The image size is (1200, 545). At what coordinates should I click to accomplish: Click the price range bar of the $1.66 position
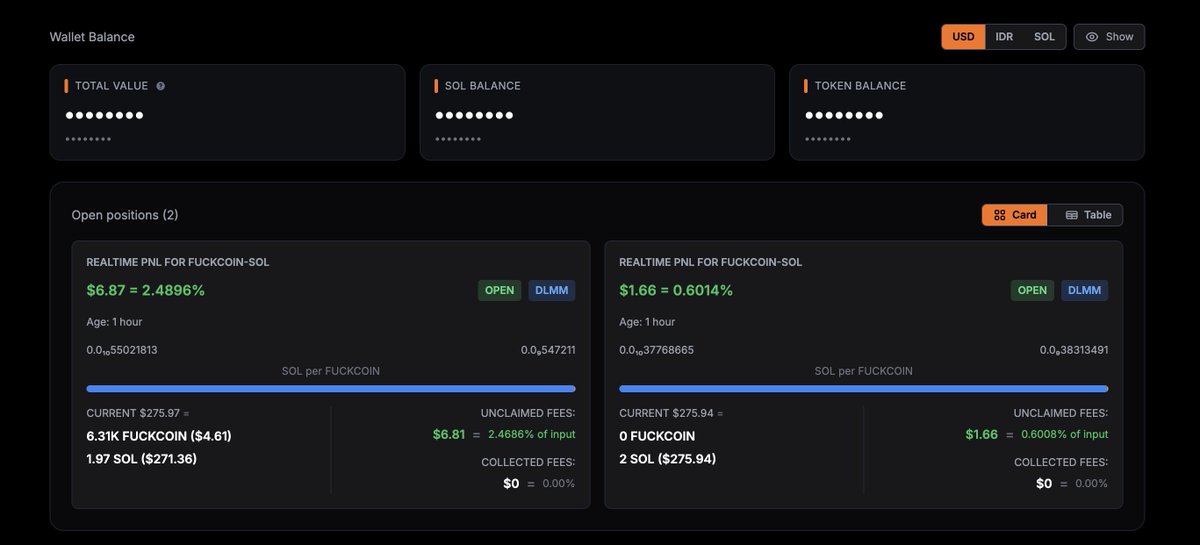click(864, 388)
